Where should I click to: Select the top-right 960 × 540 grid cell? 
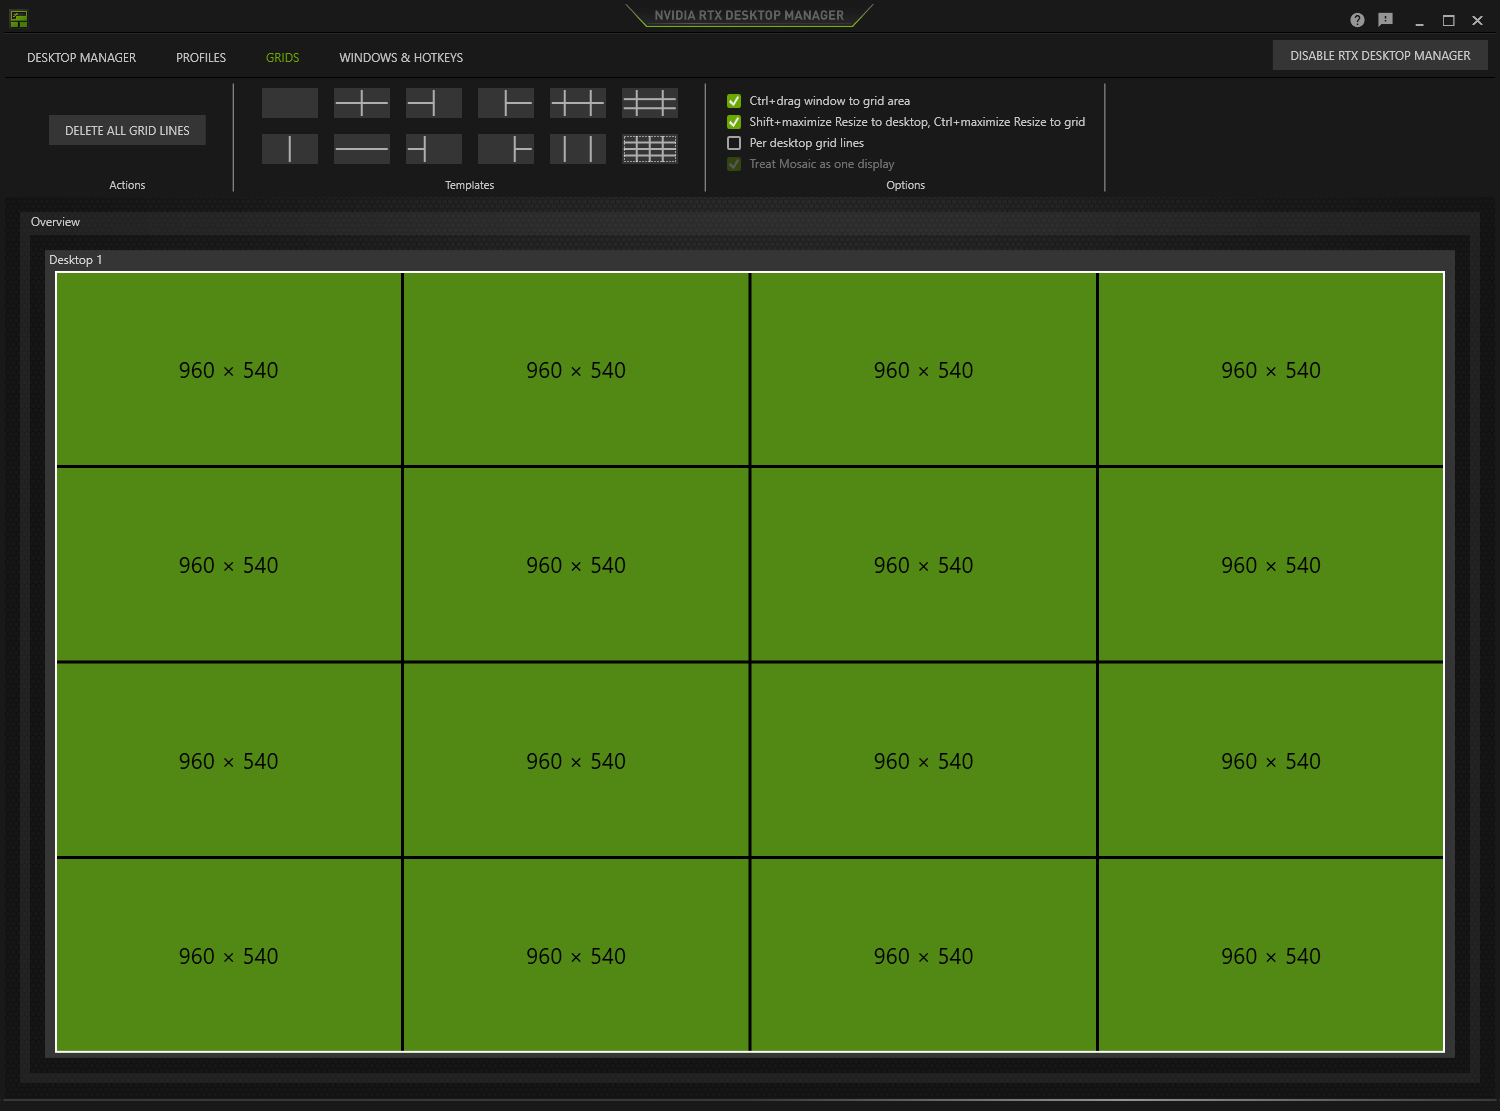pyautogui.click(x=1271, y=369)
